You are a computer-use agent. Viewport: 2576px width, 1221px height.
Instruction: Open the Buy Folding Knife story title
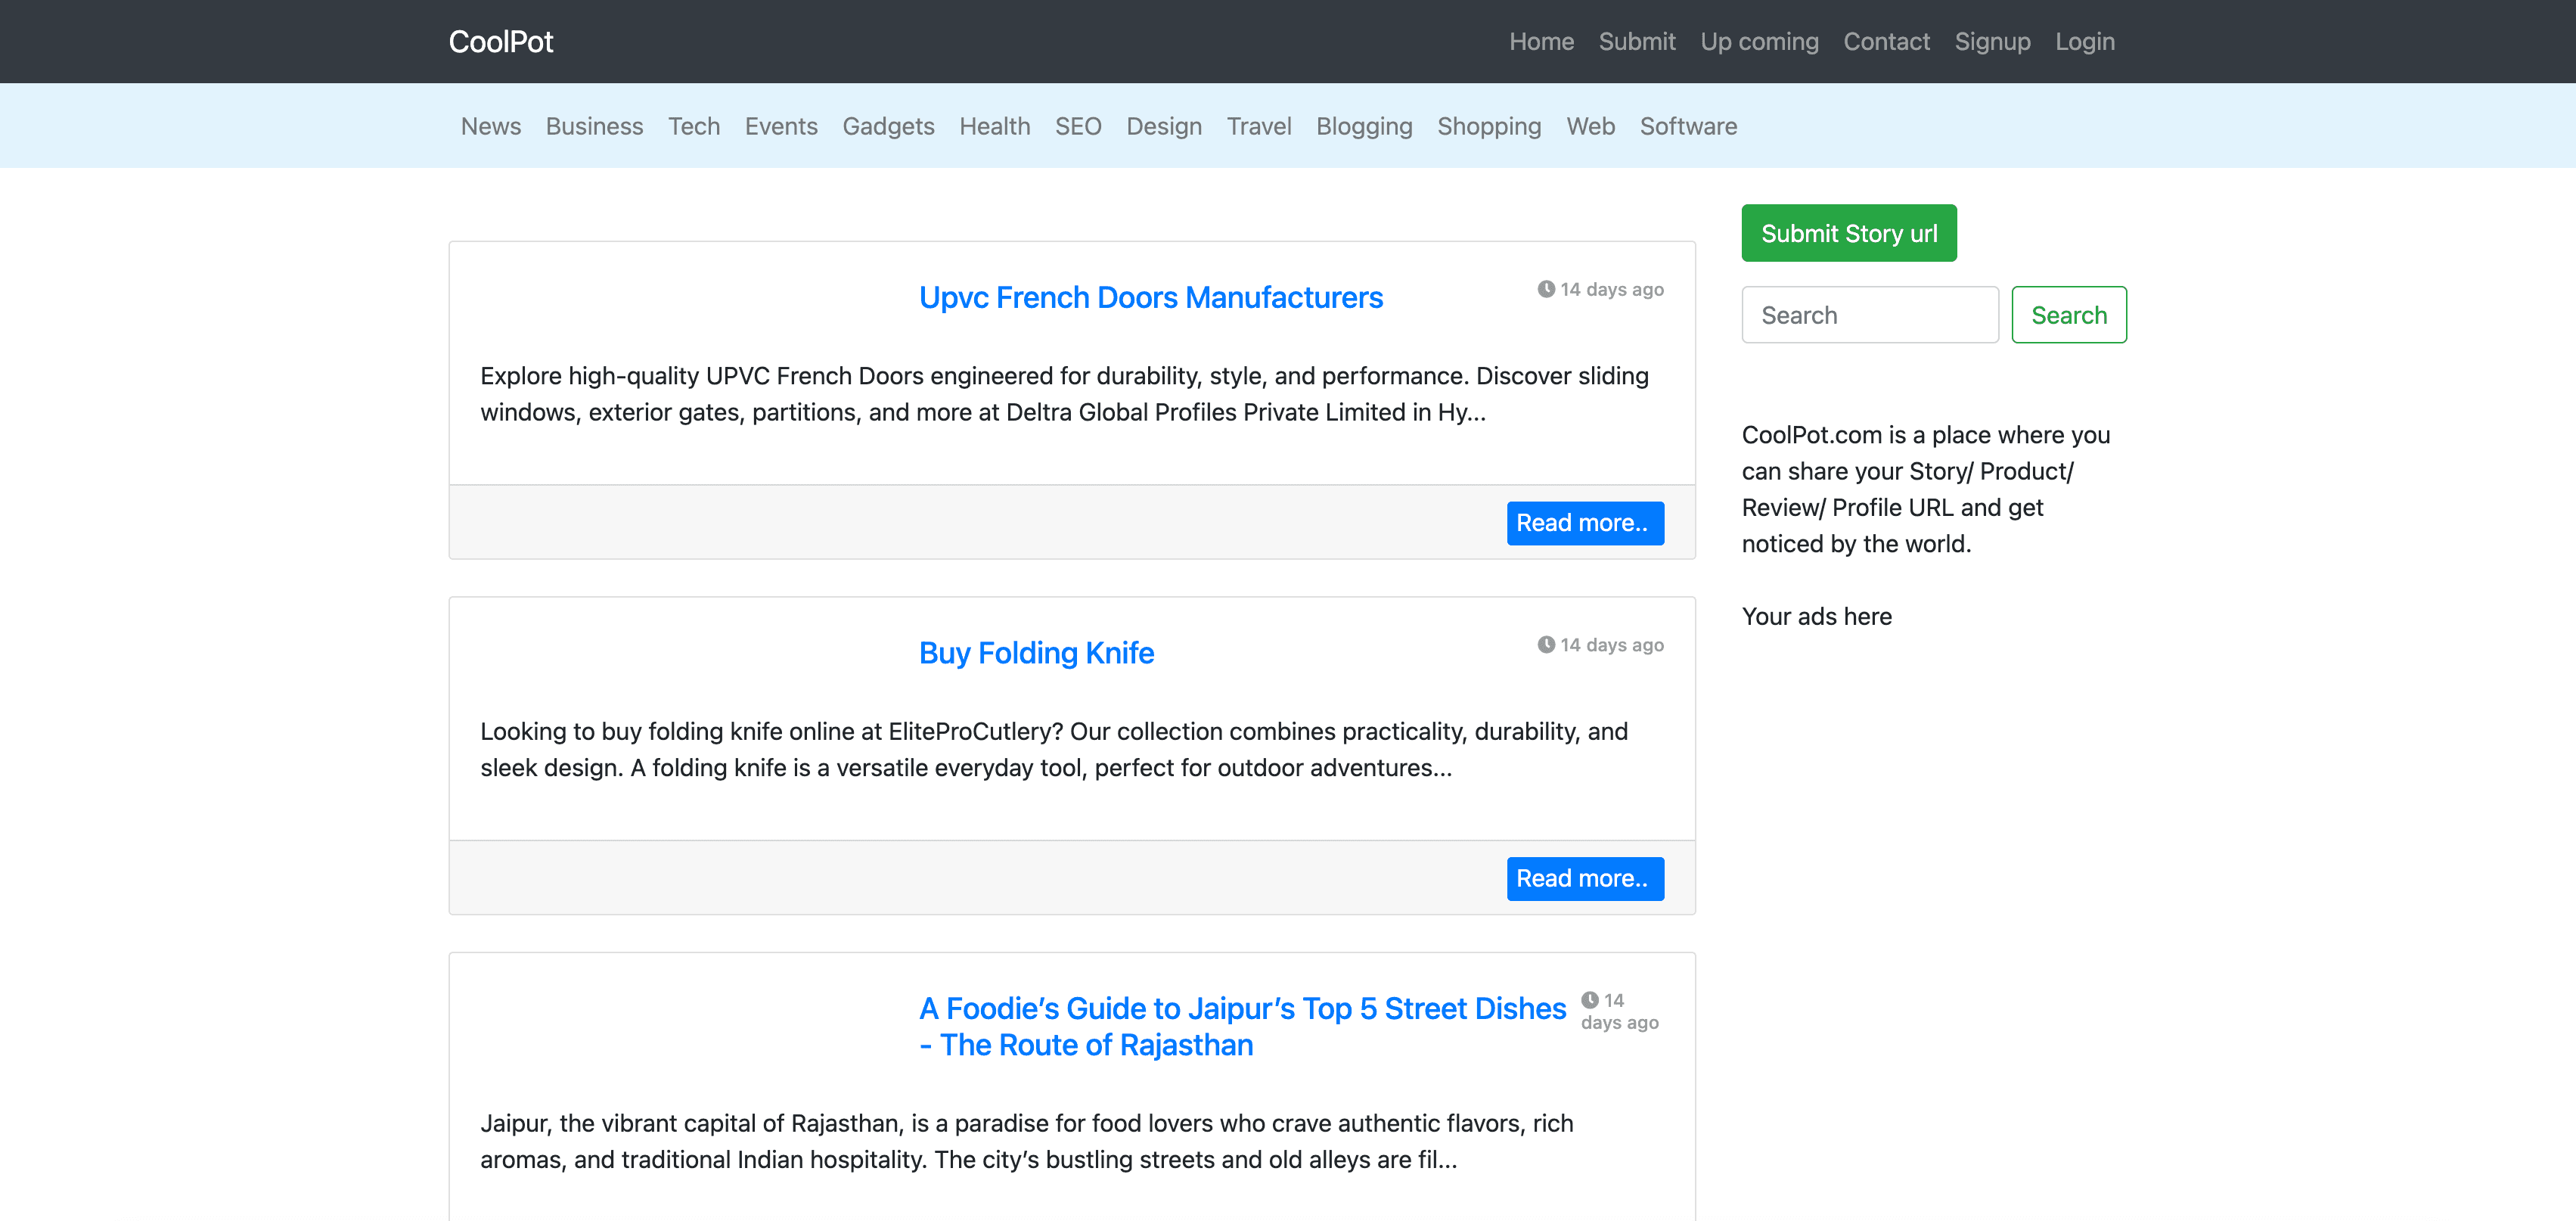click(x=1036, y=653)
